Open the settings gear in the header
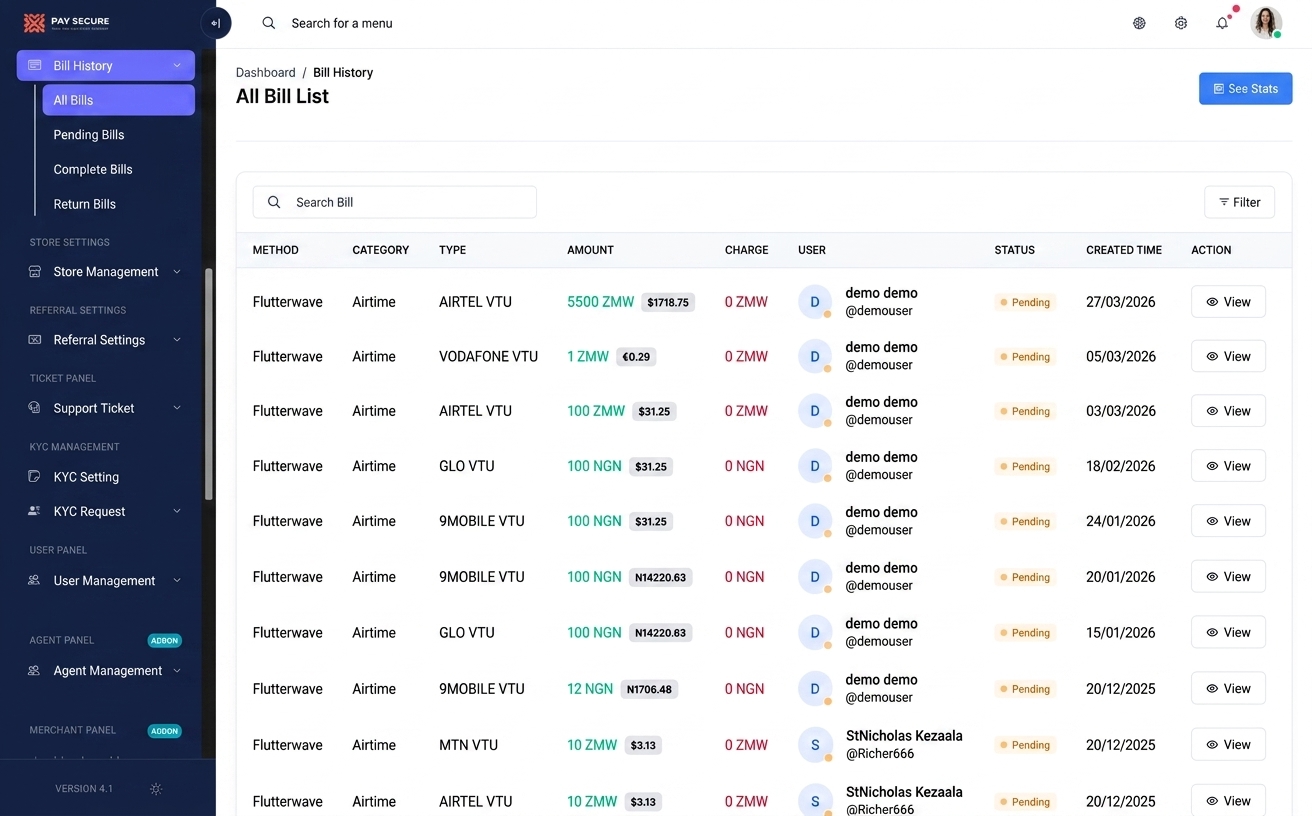 click(1181, 23)
